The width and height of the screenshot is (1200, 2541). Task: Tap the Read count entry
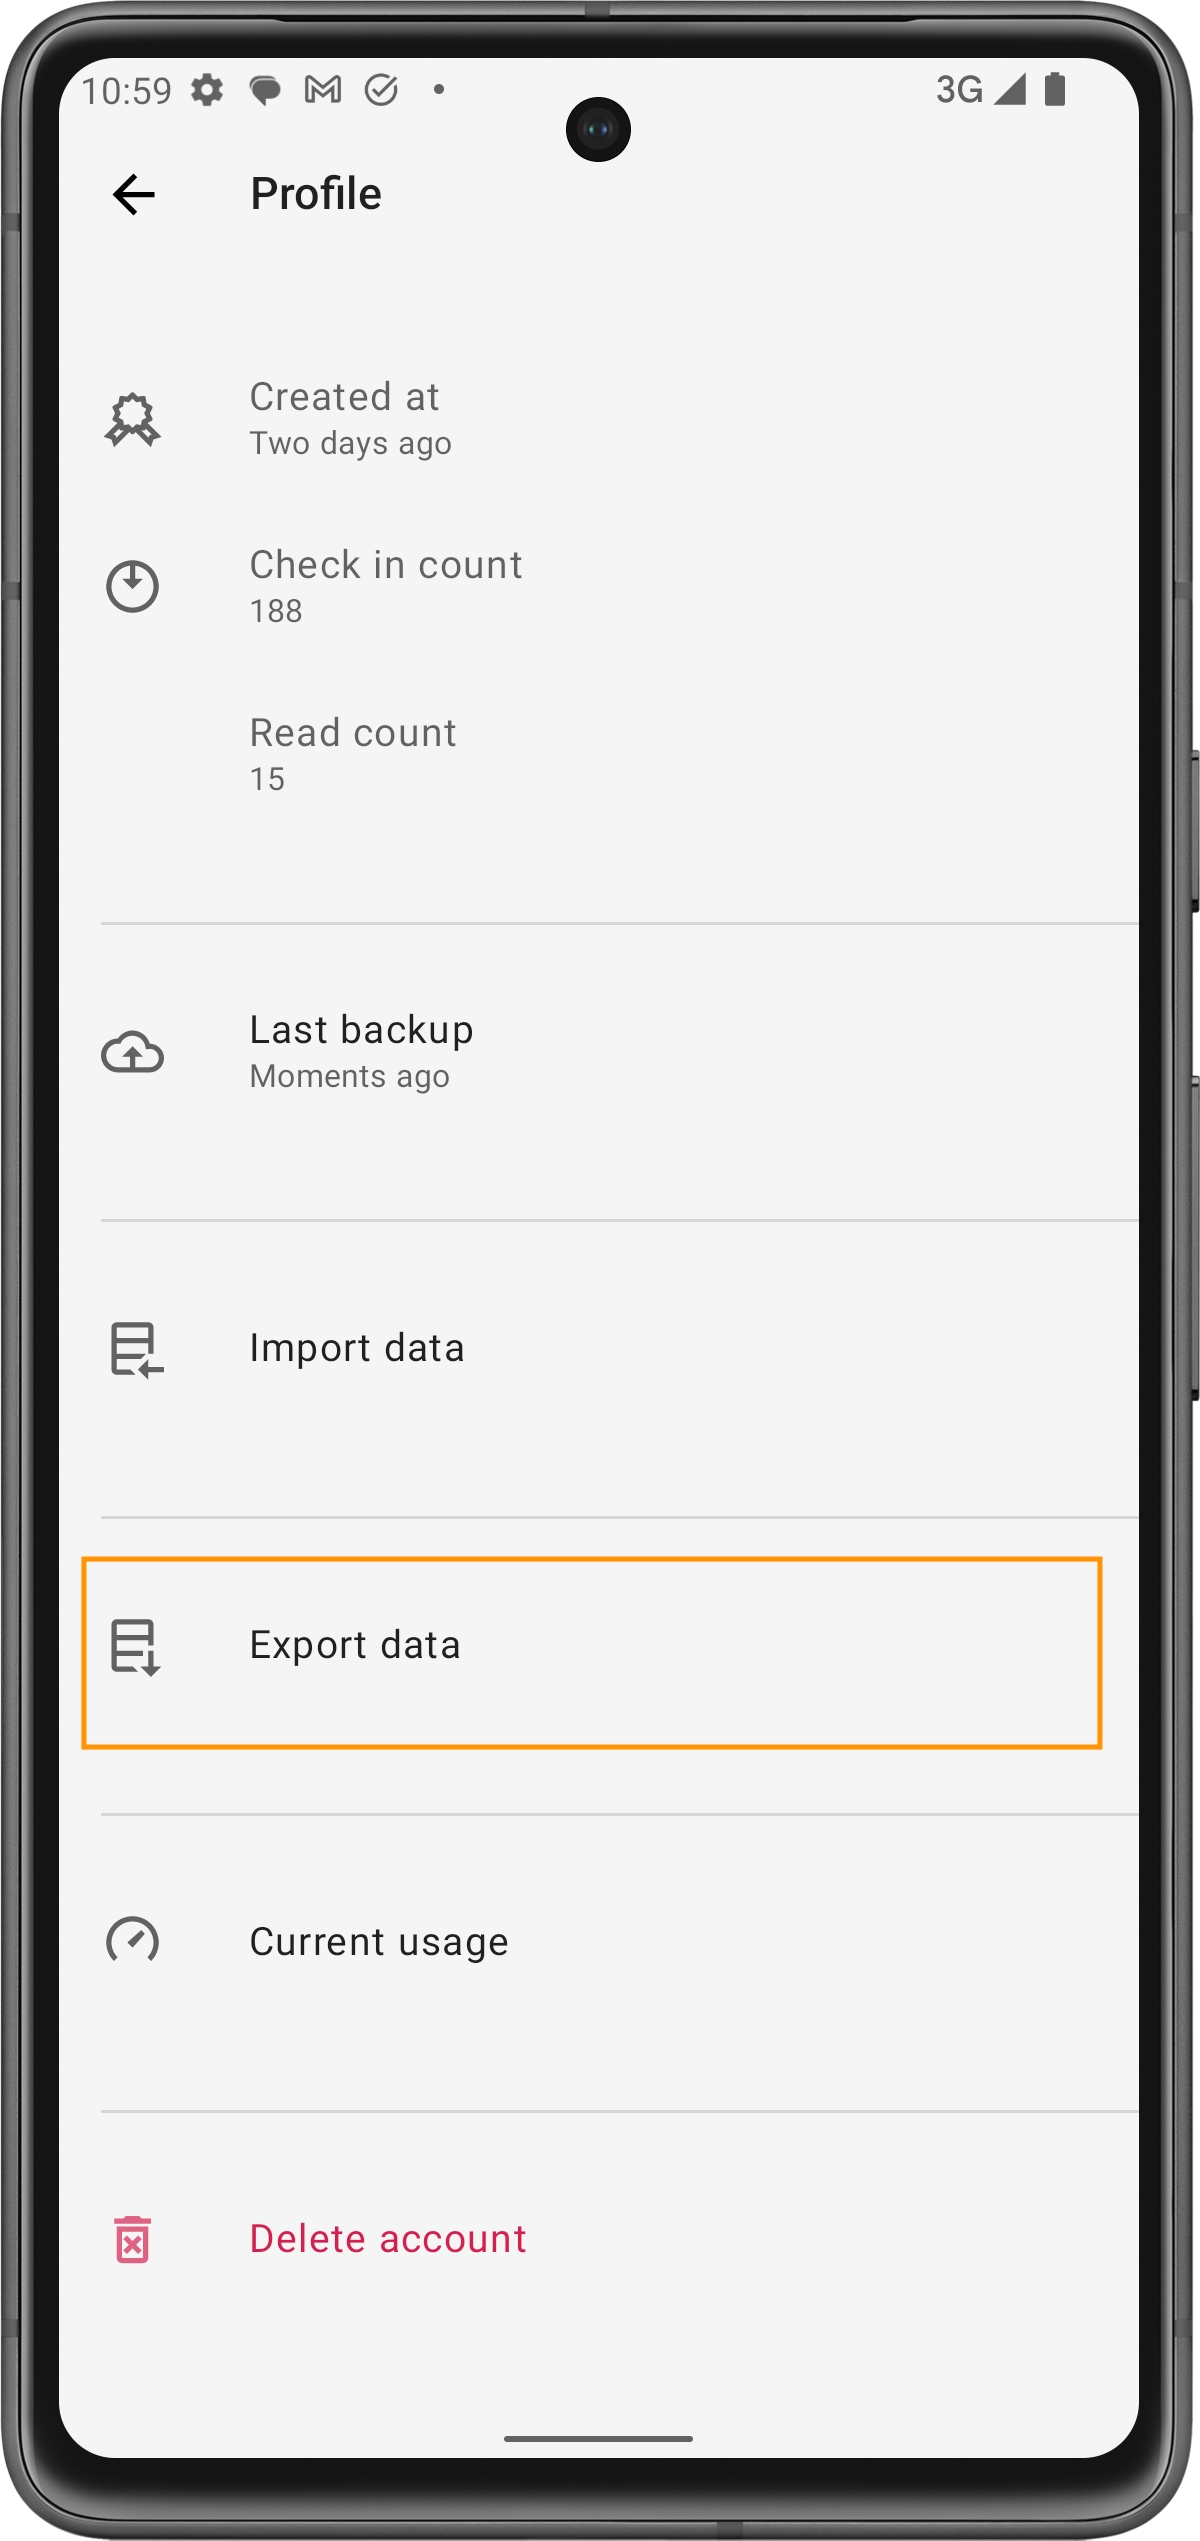[353, 754]
